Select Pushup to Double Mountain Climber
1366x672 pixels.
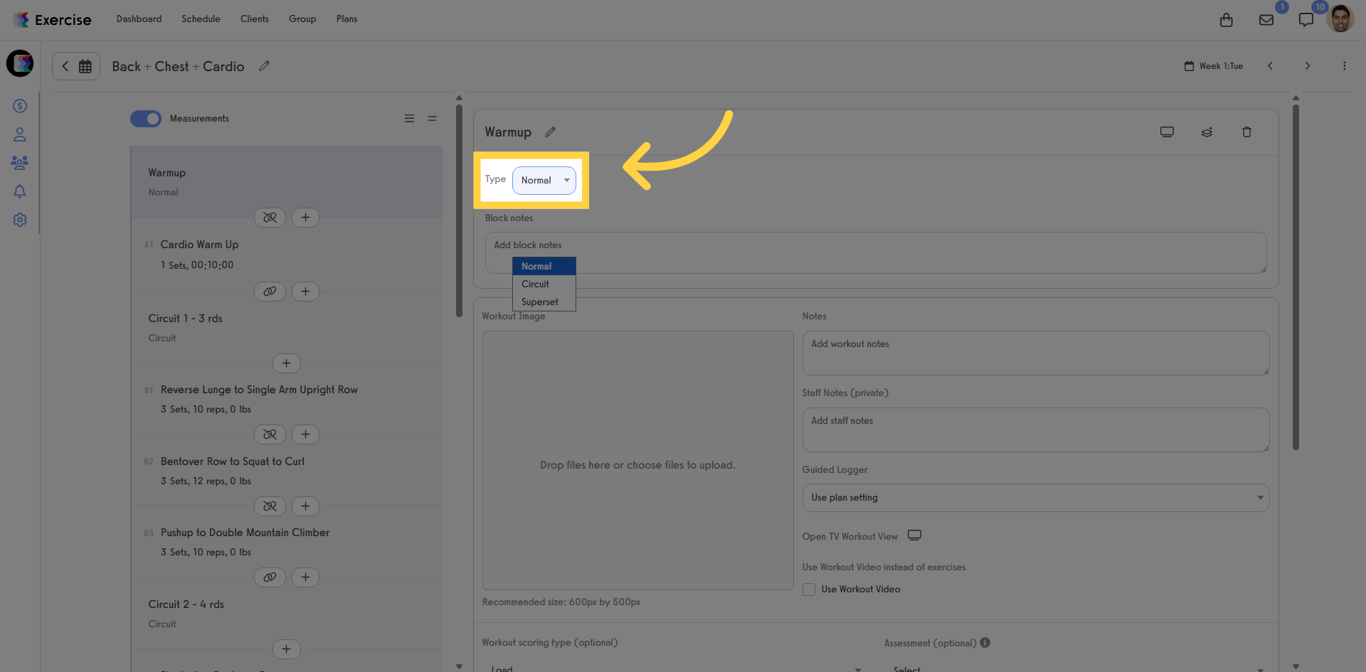(286, 542)
